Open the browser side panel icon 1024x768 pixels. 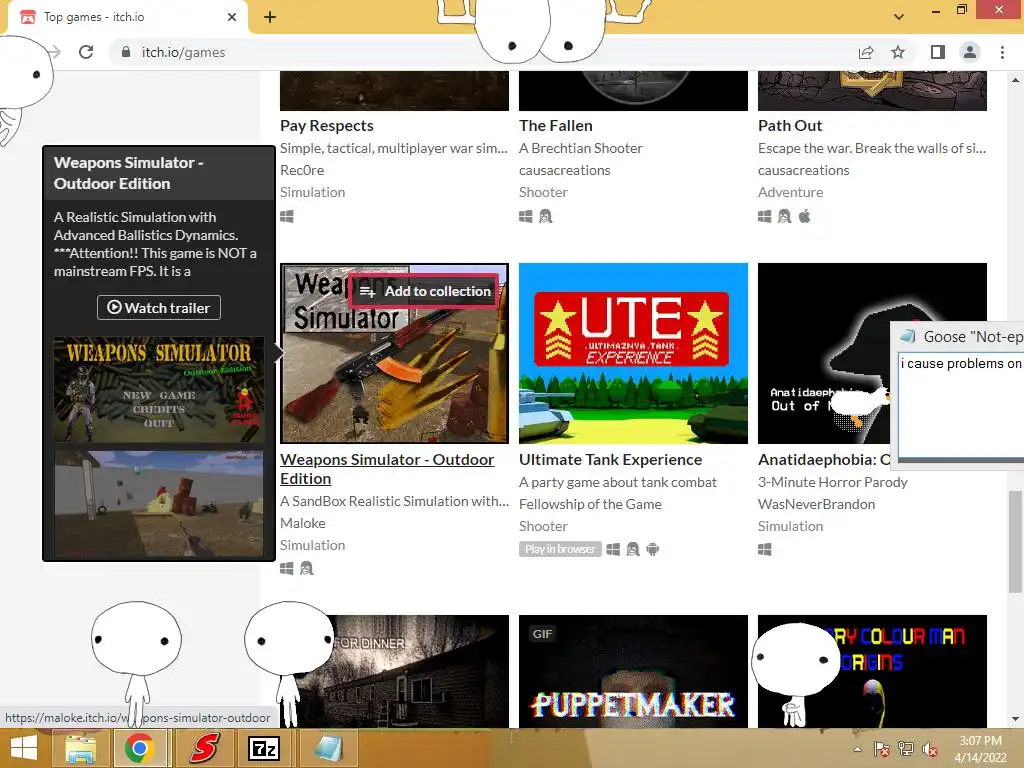click(938, 52)
